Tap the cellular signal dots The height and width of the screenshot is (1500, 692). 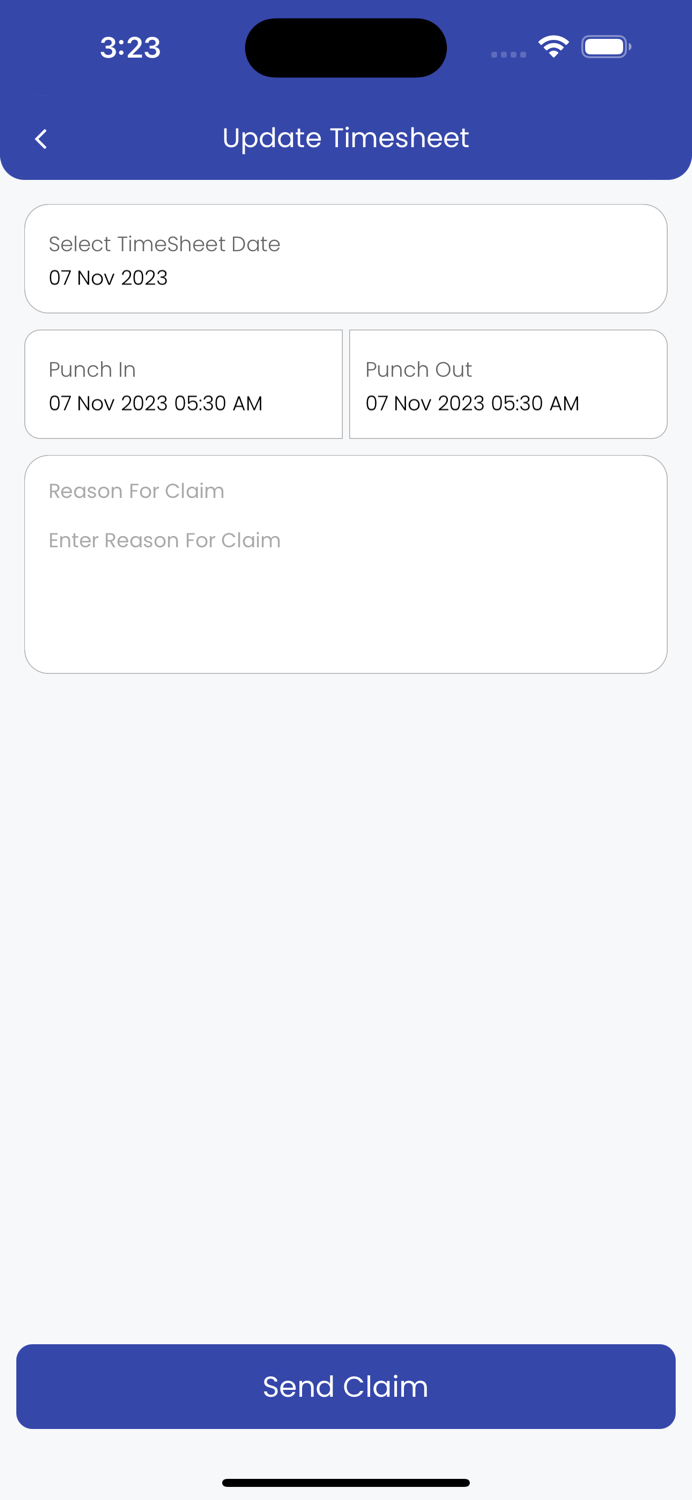pos(508,55)
